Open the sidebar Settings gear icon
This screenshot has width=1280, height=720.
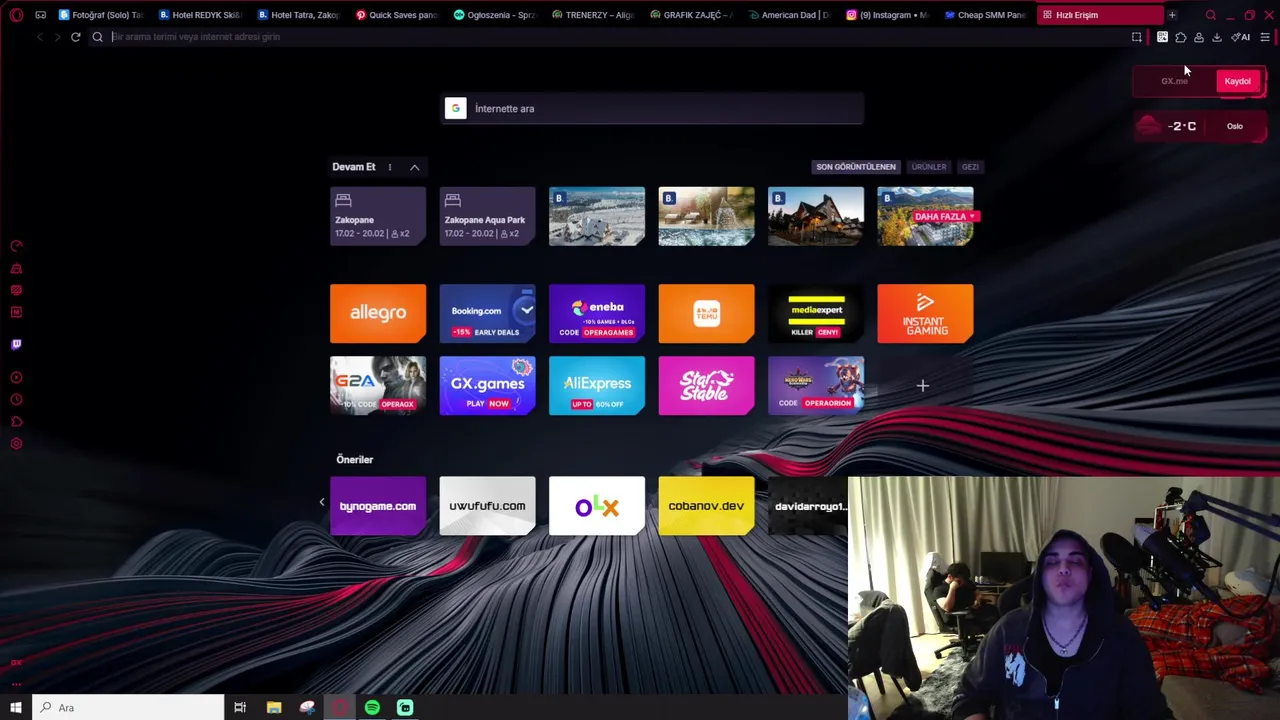(16, 444)
